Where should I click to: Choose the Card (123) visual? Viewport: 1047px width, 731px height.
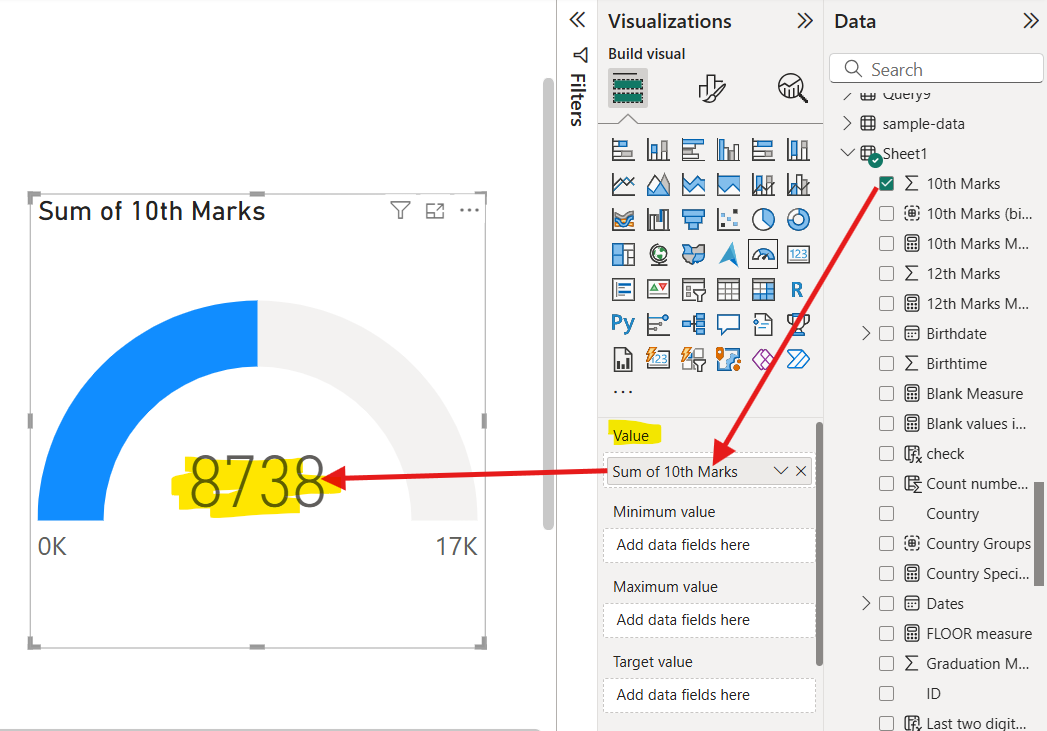click(x=798, y=254)
